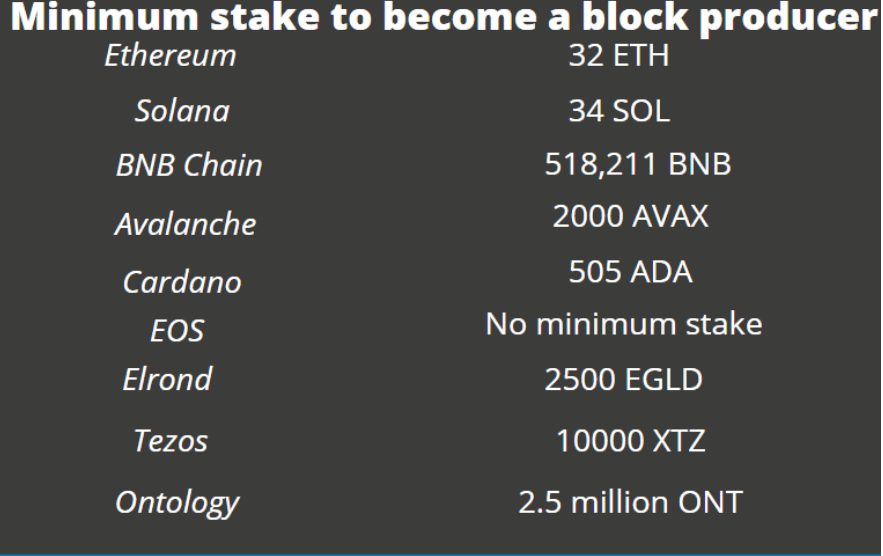Select the EOS row label
Viewport: 883px width, 556px height.
point(177,329)
